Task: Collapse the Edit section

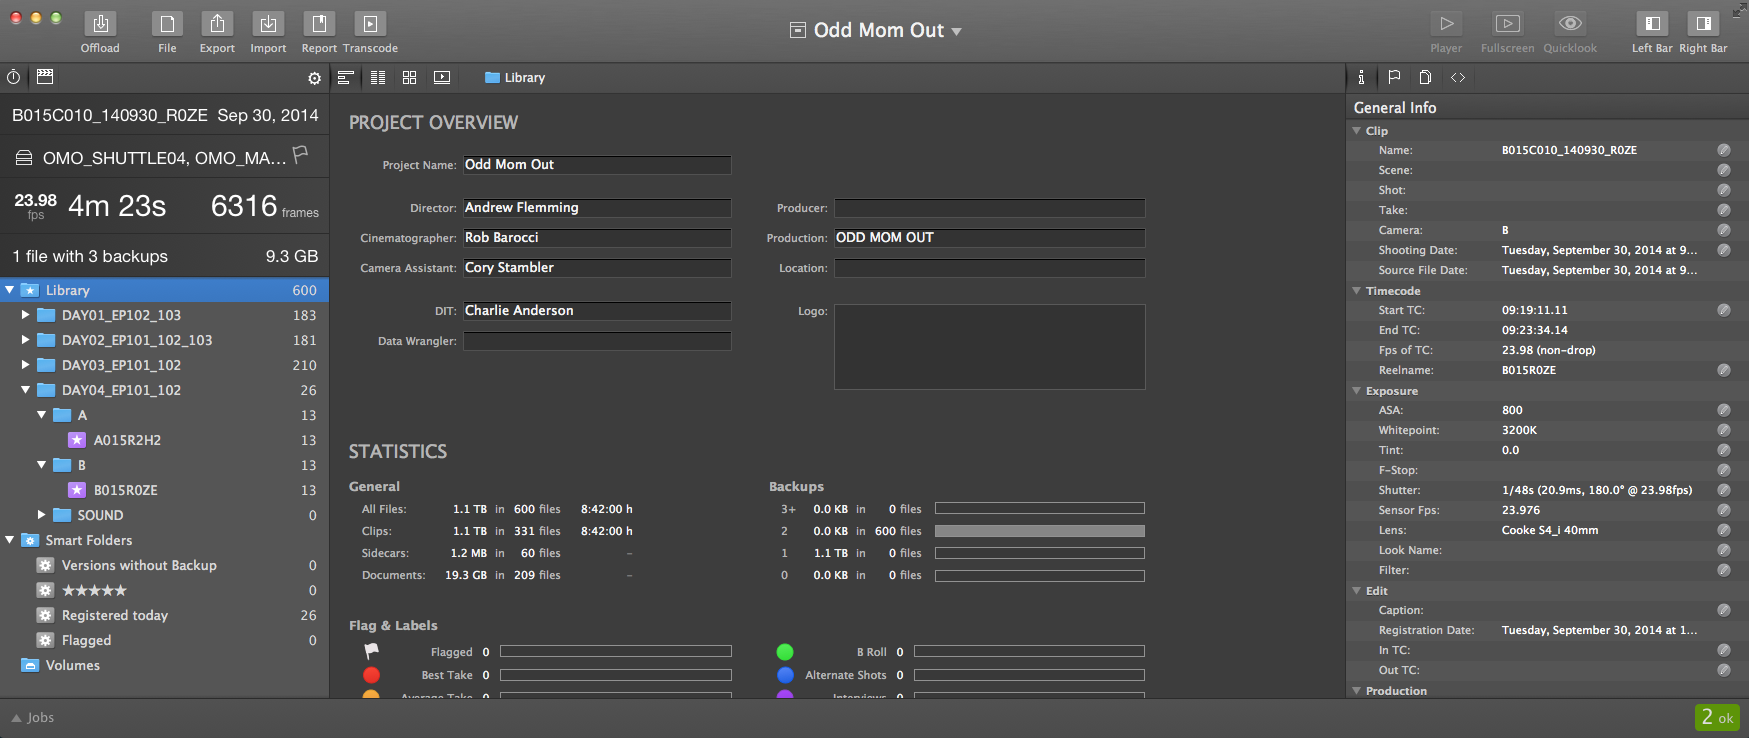Action: pyautogui.click(x=1357, y=591)
